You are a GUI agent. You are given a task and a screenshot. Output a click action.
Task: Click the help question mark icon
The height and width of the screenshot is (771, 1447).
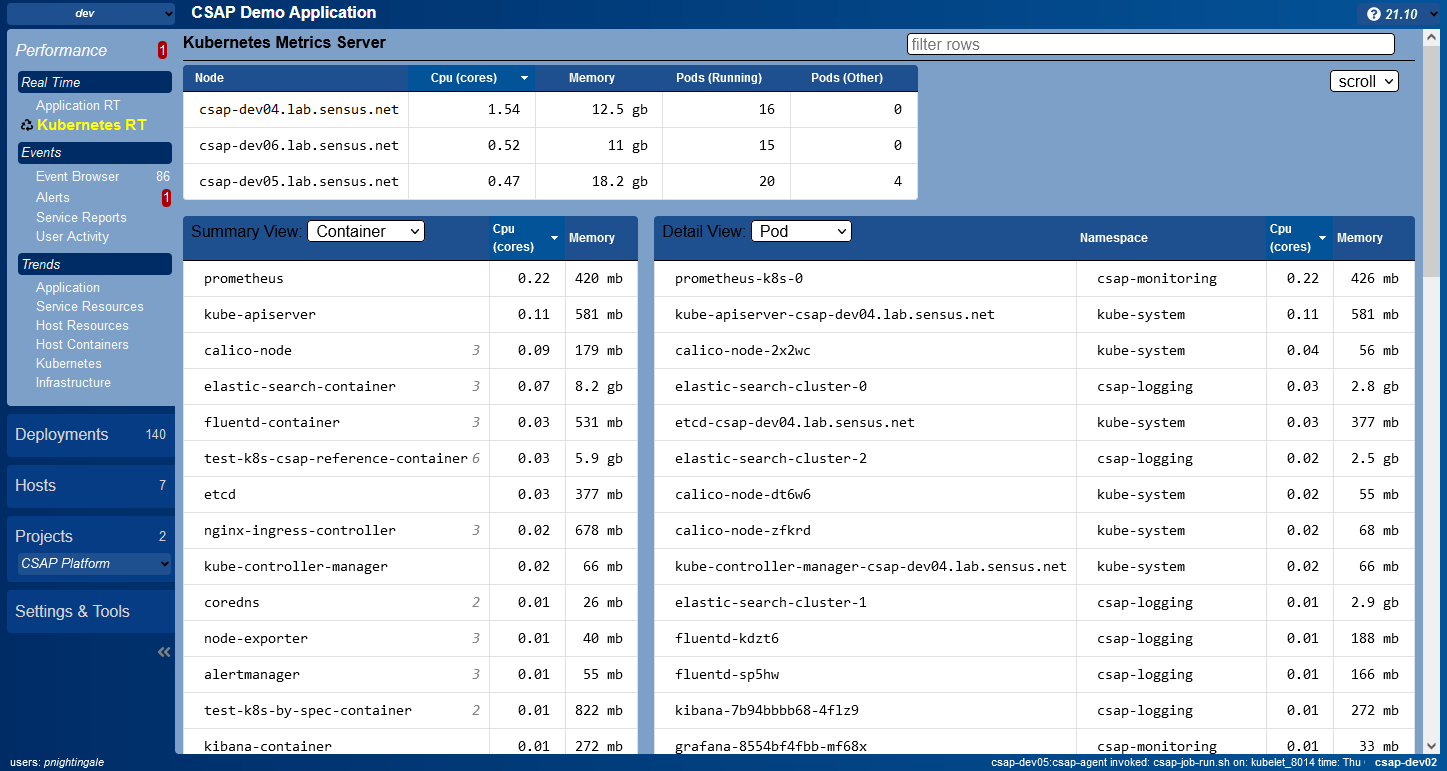pos(1374,14)
